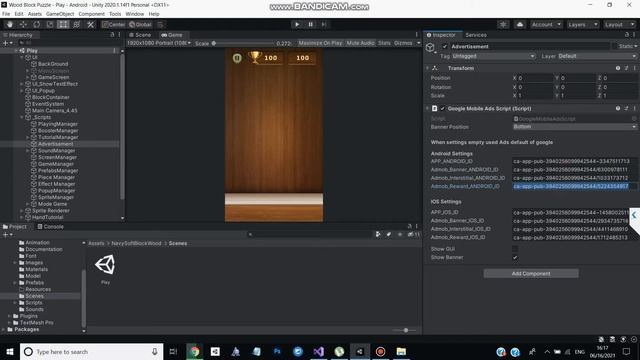Click the NavySoftBlockWood breadcrumb
The height and width of the screenshot is (360, 640).
coord(136,243)
